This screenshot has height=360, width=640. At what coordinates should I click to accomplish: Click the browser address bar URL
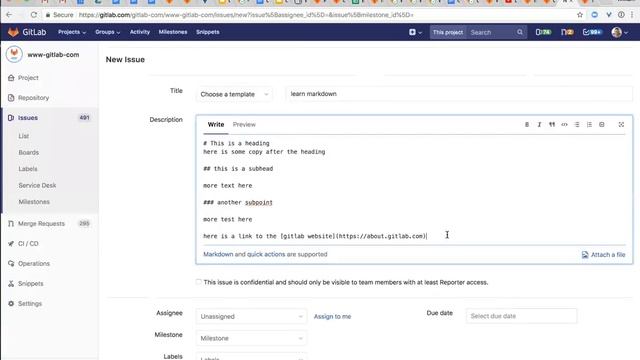246,15
